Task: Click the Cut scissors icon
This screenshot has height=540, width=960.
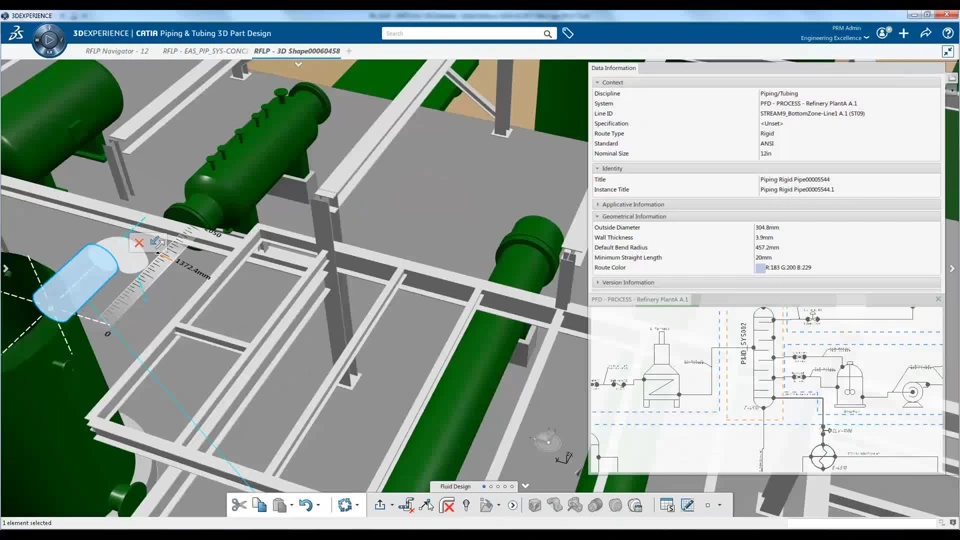Action: 239,505
